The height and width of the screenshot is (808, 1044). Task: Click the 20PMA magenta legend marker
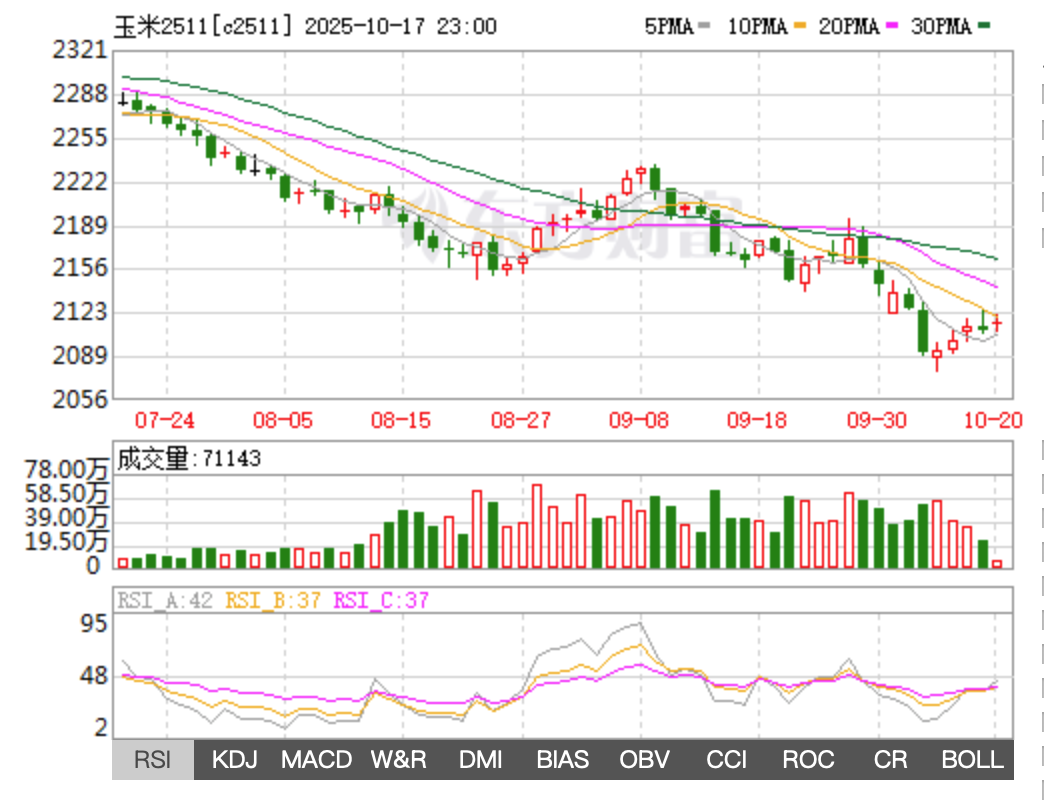(892, 27)
